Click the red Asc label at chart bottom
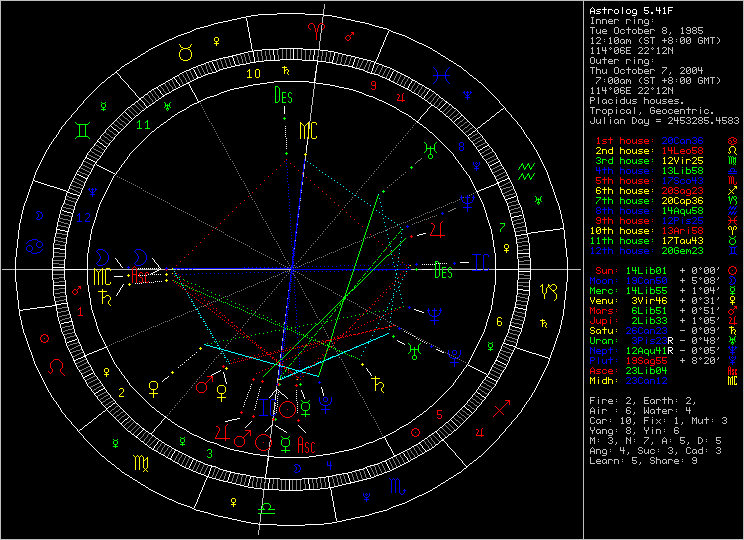The image size is (744, 540). [x=308, y=446]
